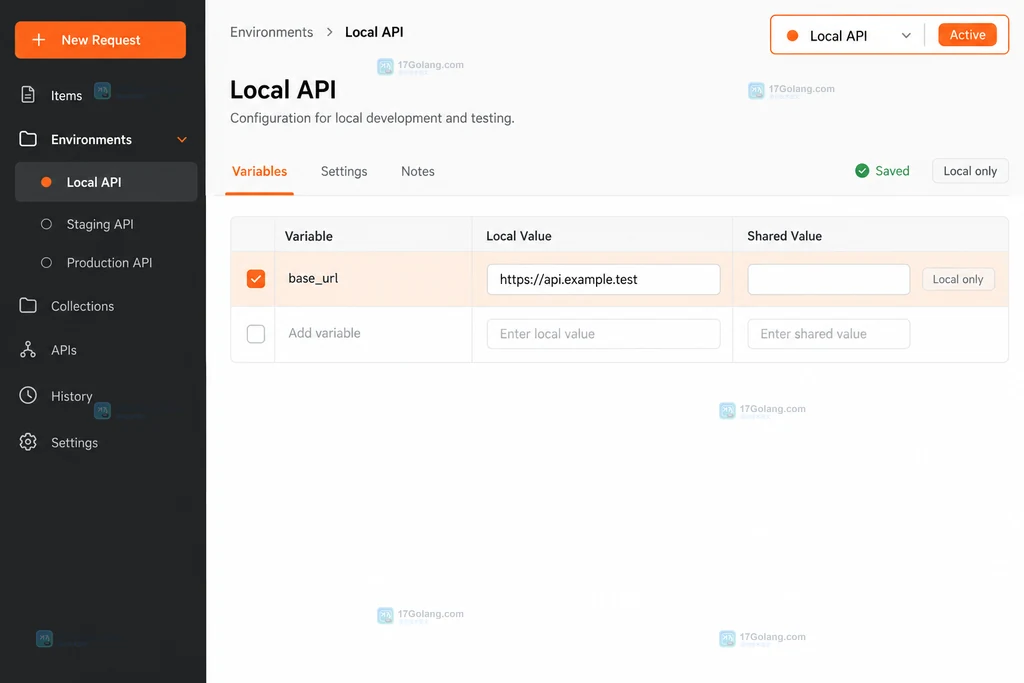Select the Production API environment radio
The image size is (1024, 683).
(x=46, y=262)
